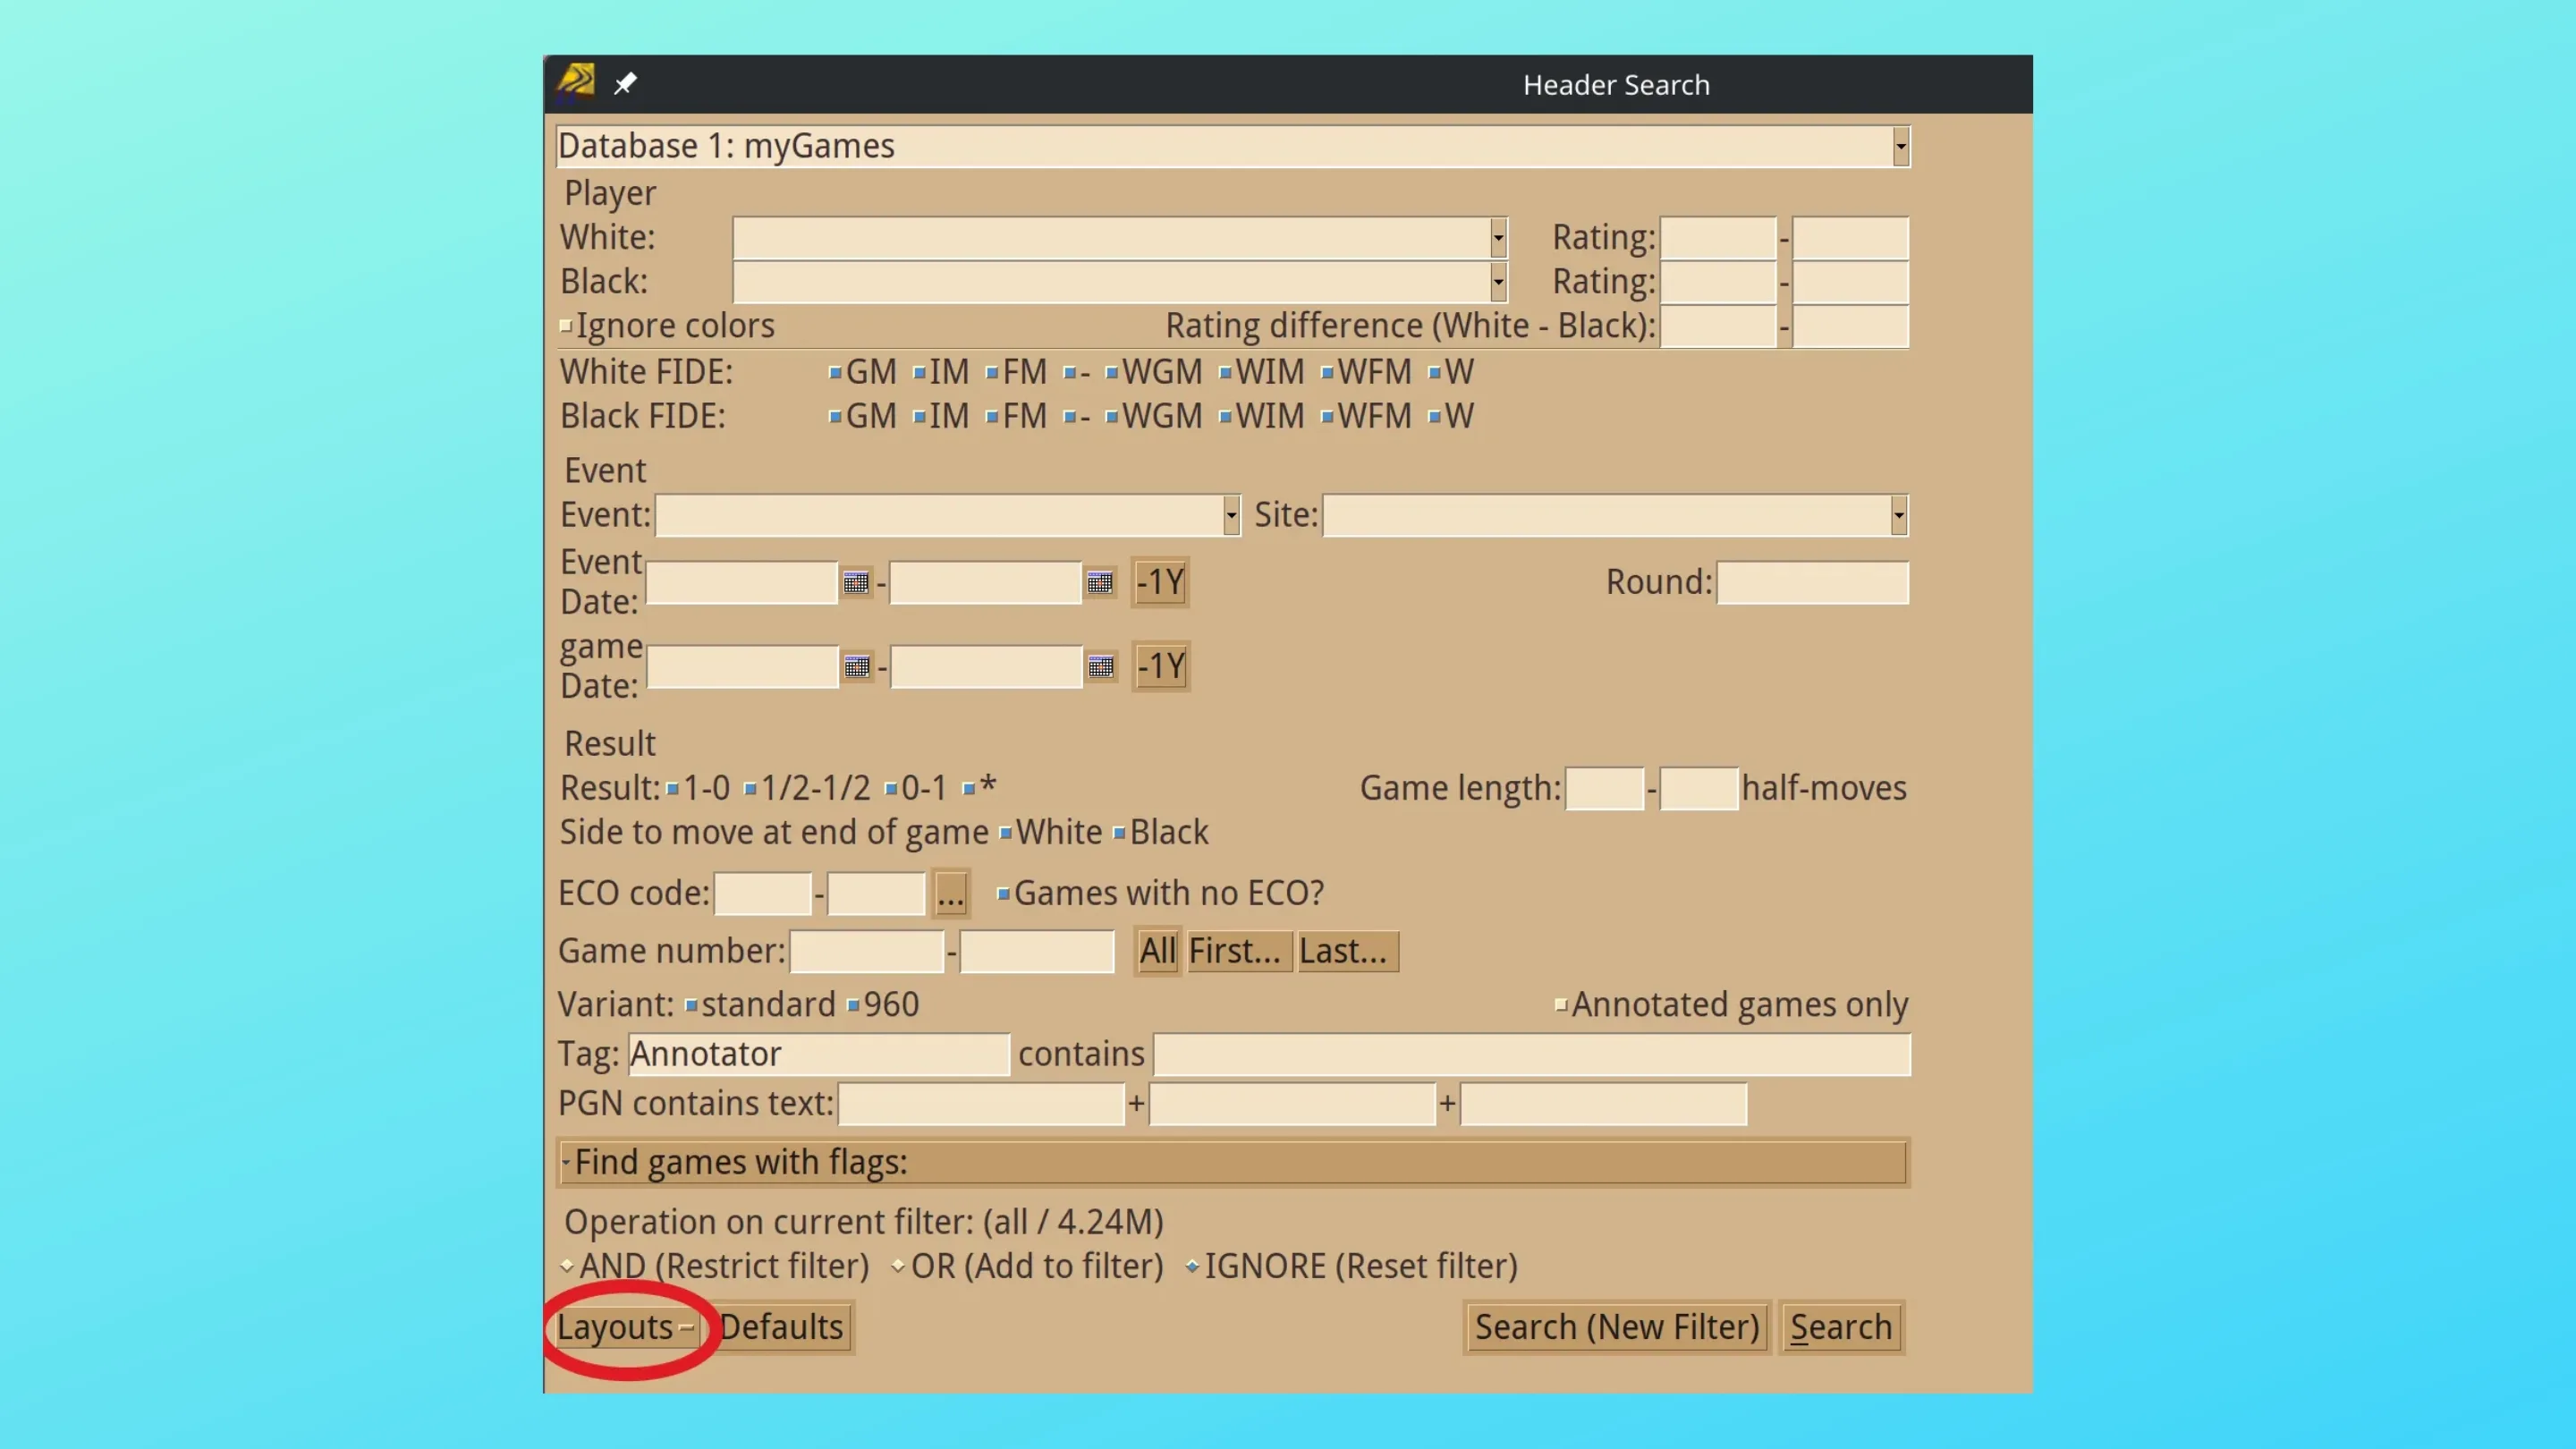The image size is (2576, 1449).
Task: Open the calendar picker for game Date end field
Action: (1101, 667)
